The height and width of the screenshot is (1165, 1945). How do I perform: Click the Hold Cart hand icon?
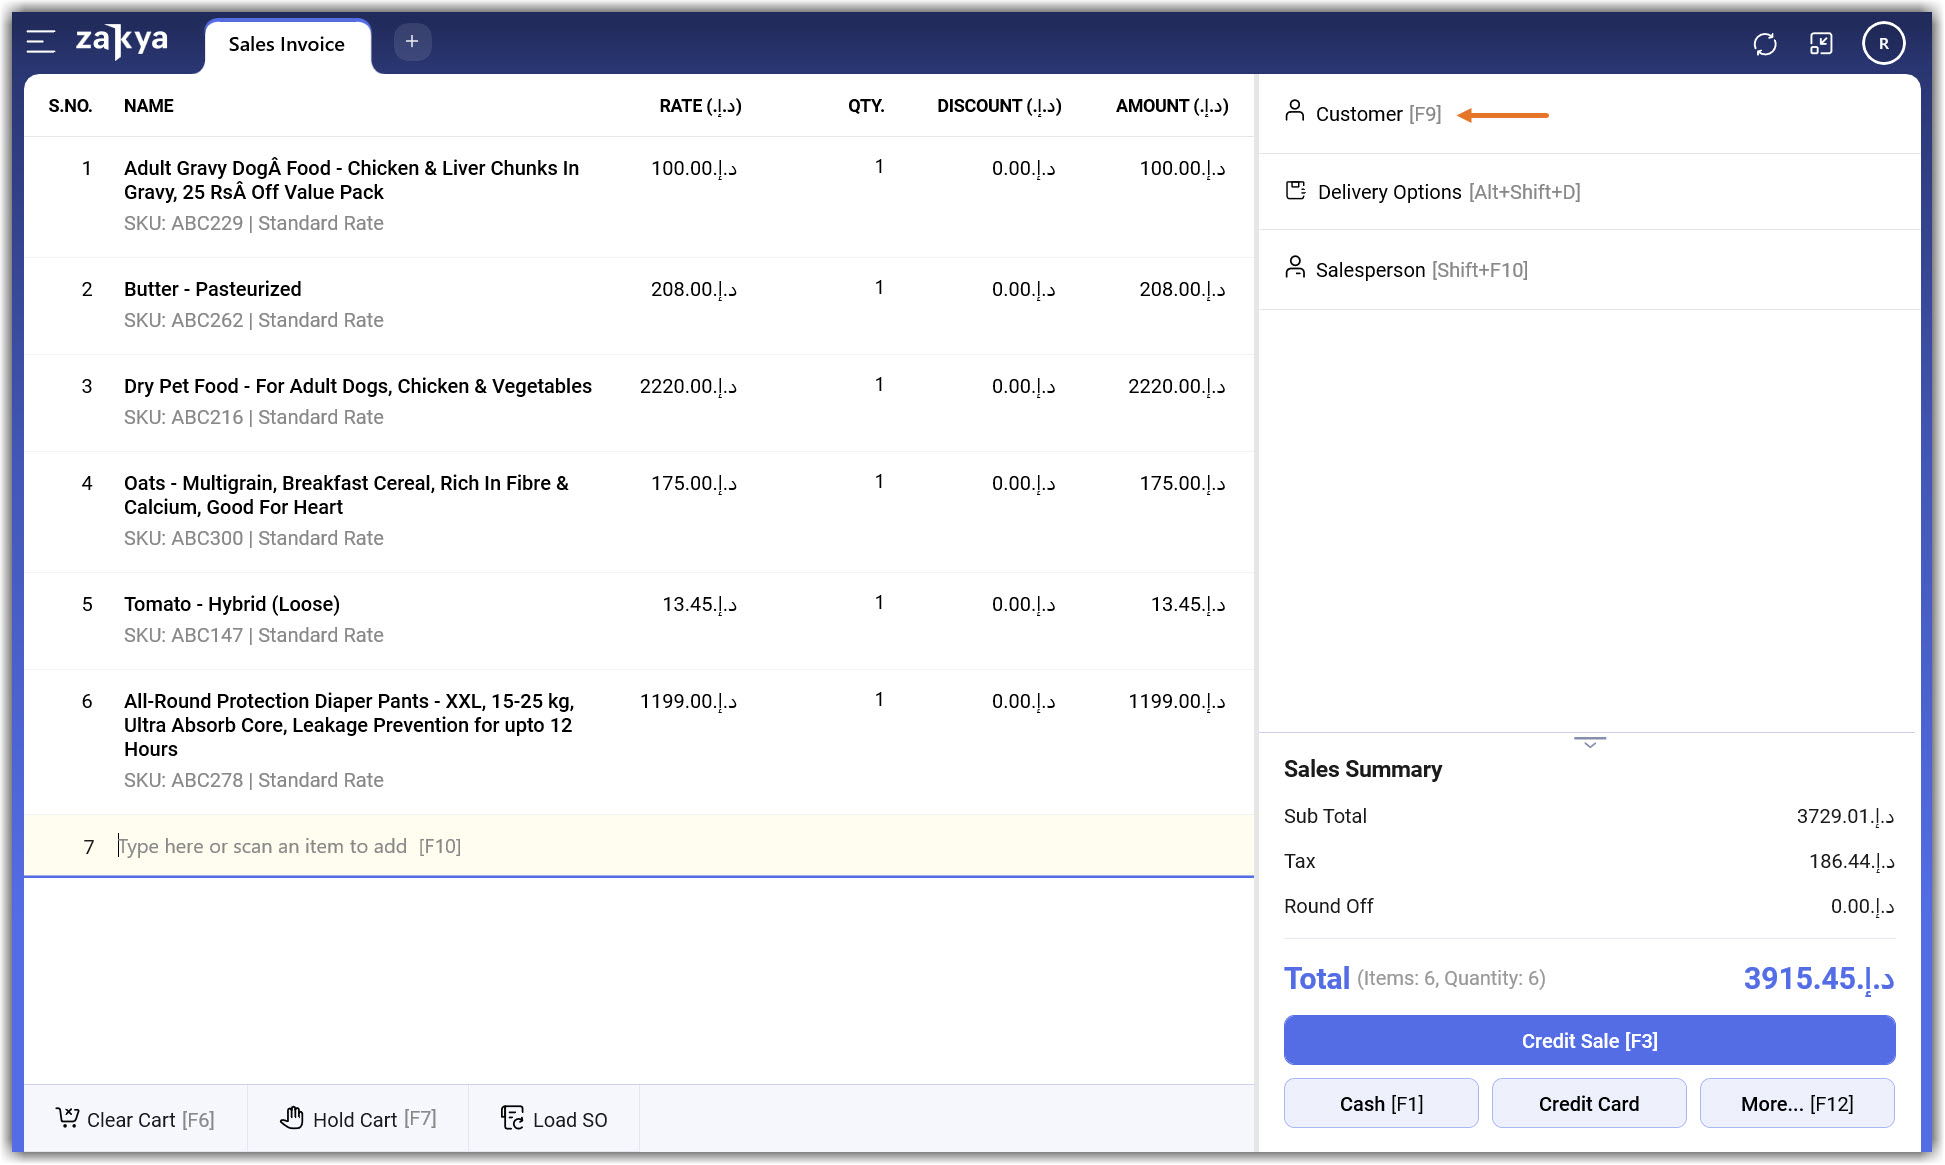pyautogui.click(x=291, y=1118)
